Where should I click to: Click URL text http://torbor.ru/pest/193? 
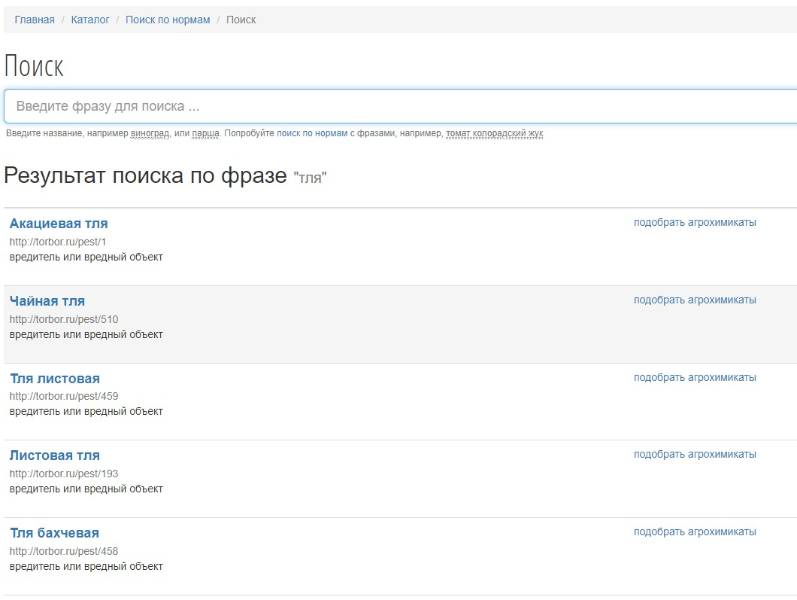(64, 474)
